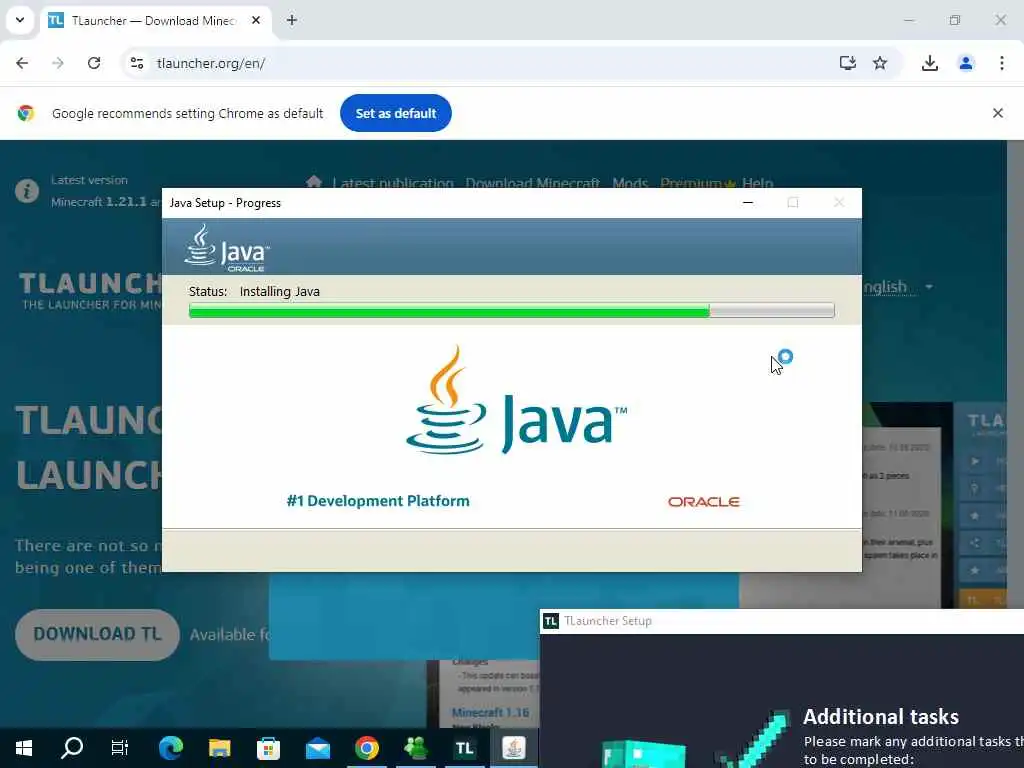Image resolution: width=1024 pixels, height=768 pixels.
Task: Open Mods menu item on website
Action: point(630,182)
